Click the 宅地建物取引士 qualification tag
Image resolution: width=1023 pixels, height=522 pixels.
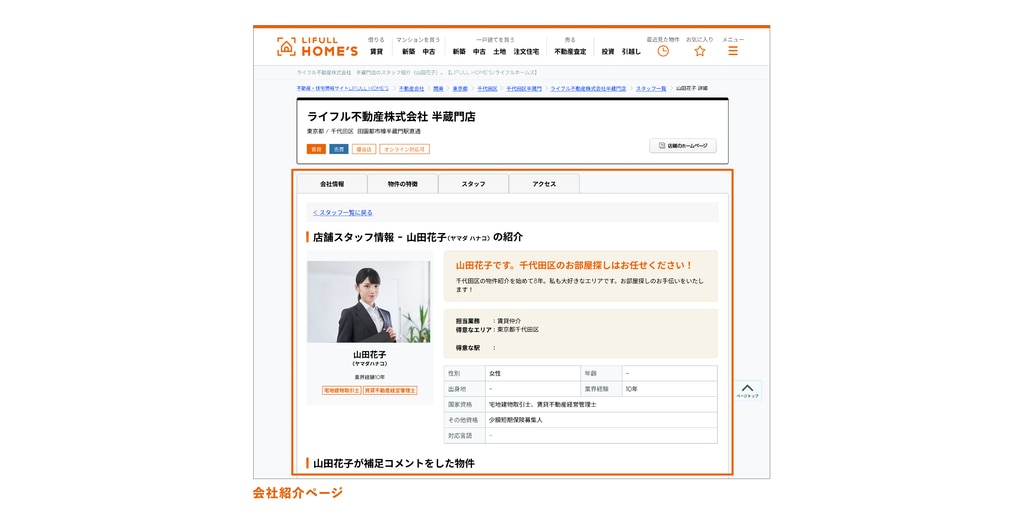(341, 391)
